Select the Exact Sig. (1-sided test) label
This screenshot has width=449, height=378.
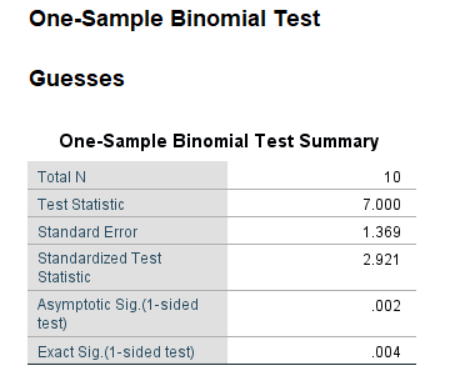[x=116, y=352]
